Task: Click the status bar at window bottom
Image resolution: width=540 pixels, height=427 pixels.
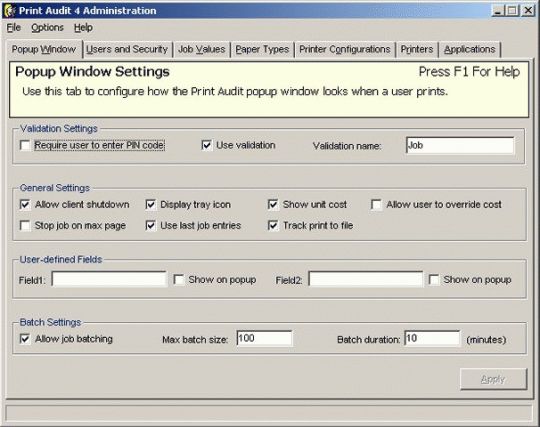Action: tap(269, 413)
